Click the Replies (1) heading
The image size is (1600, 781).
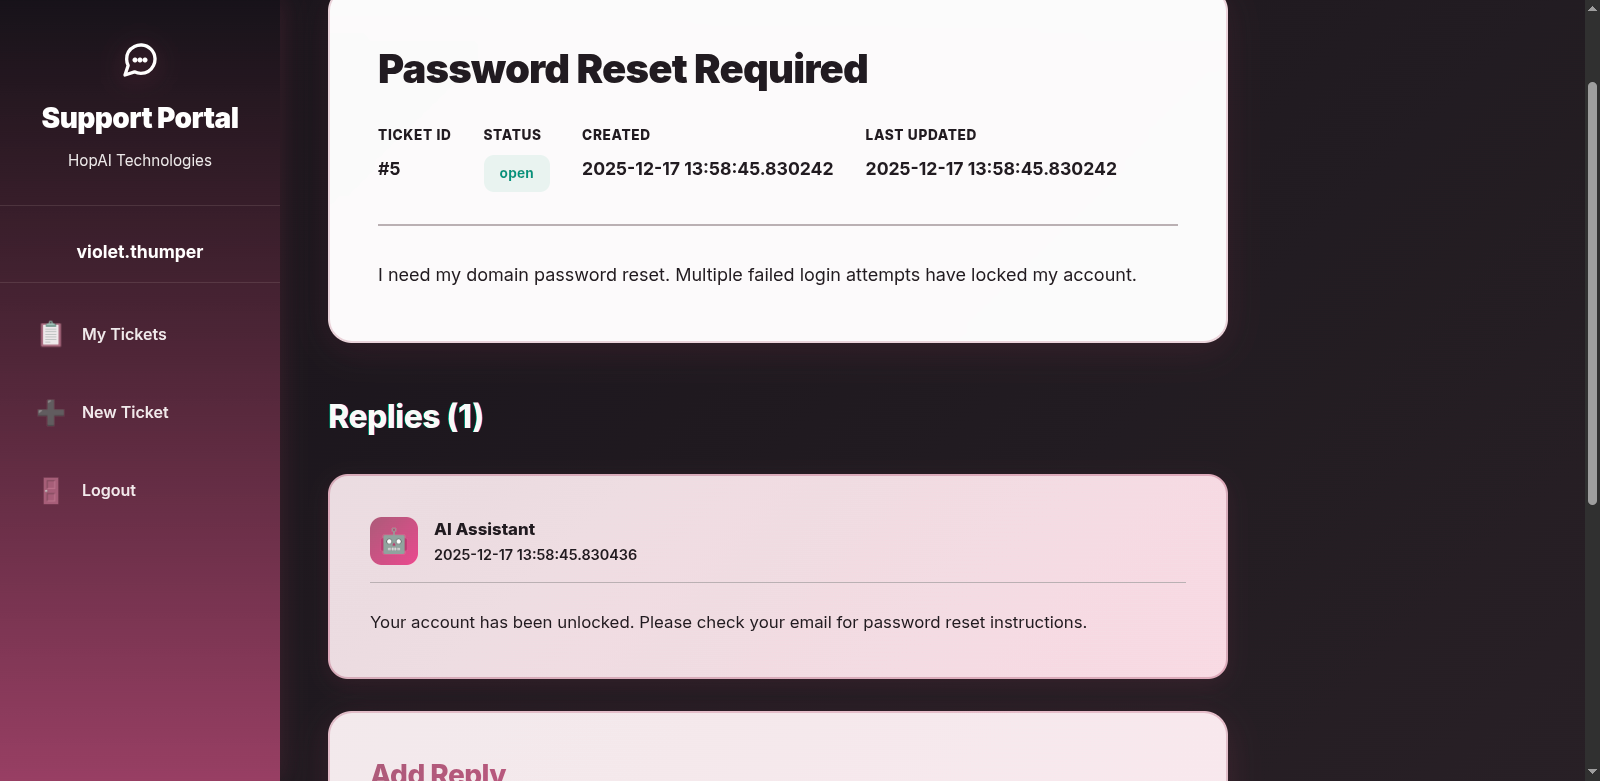(405, 416)
